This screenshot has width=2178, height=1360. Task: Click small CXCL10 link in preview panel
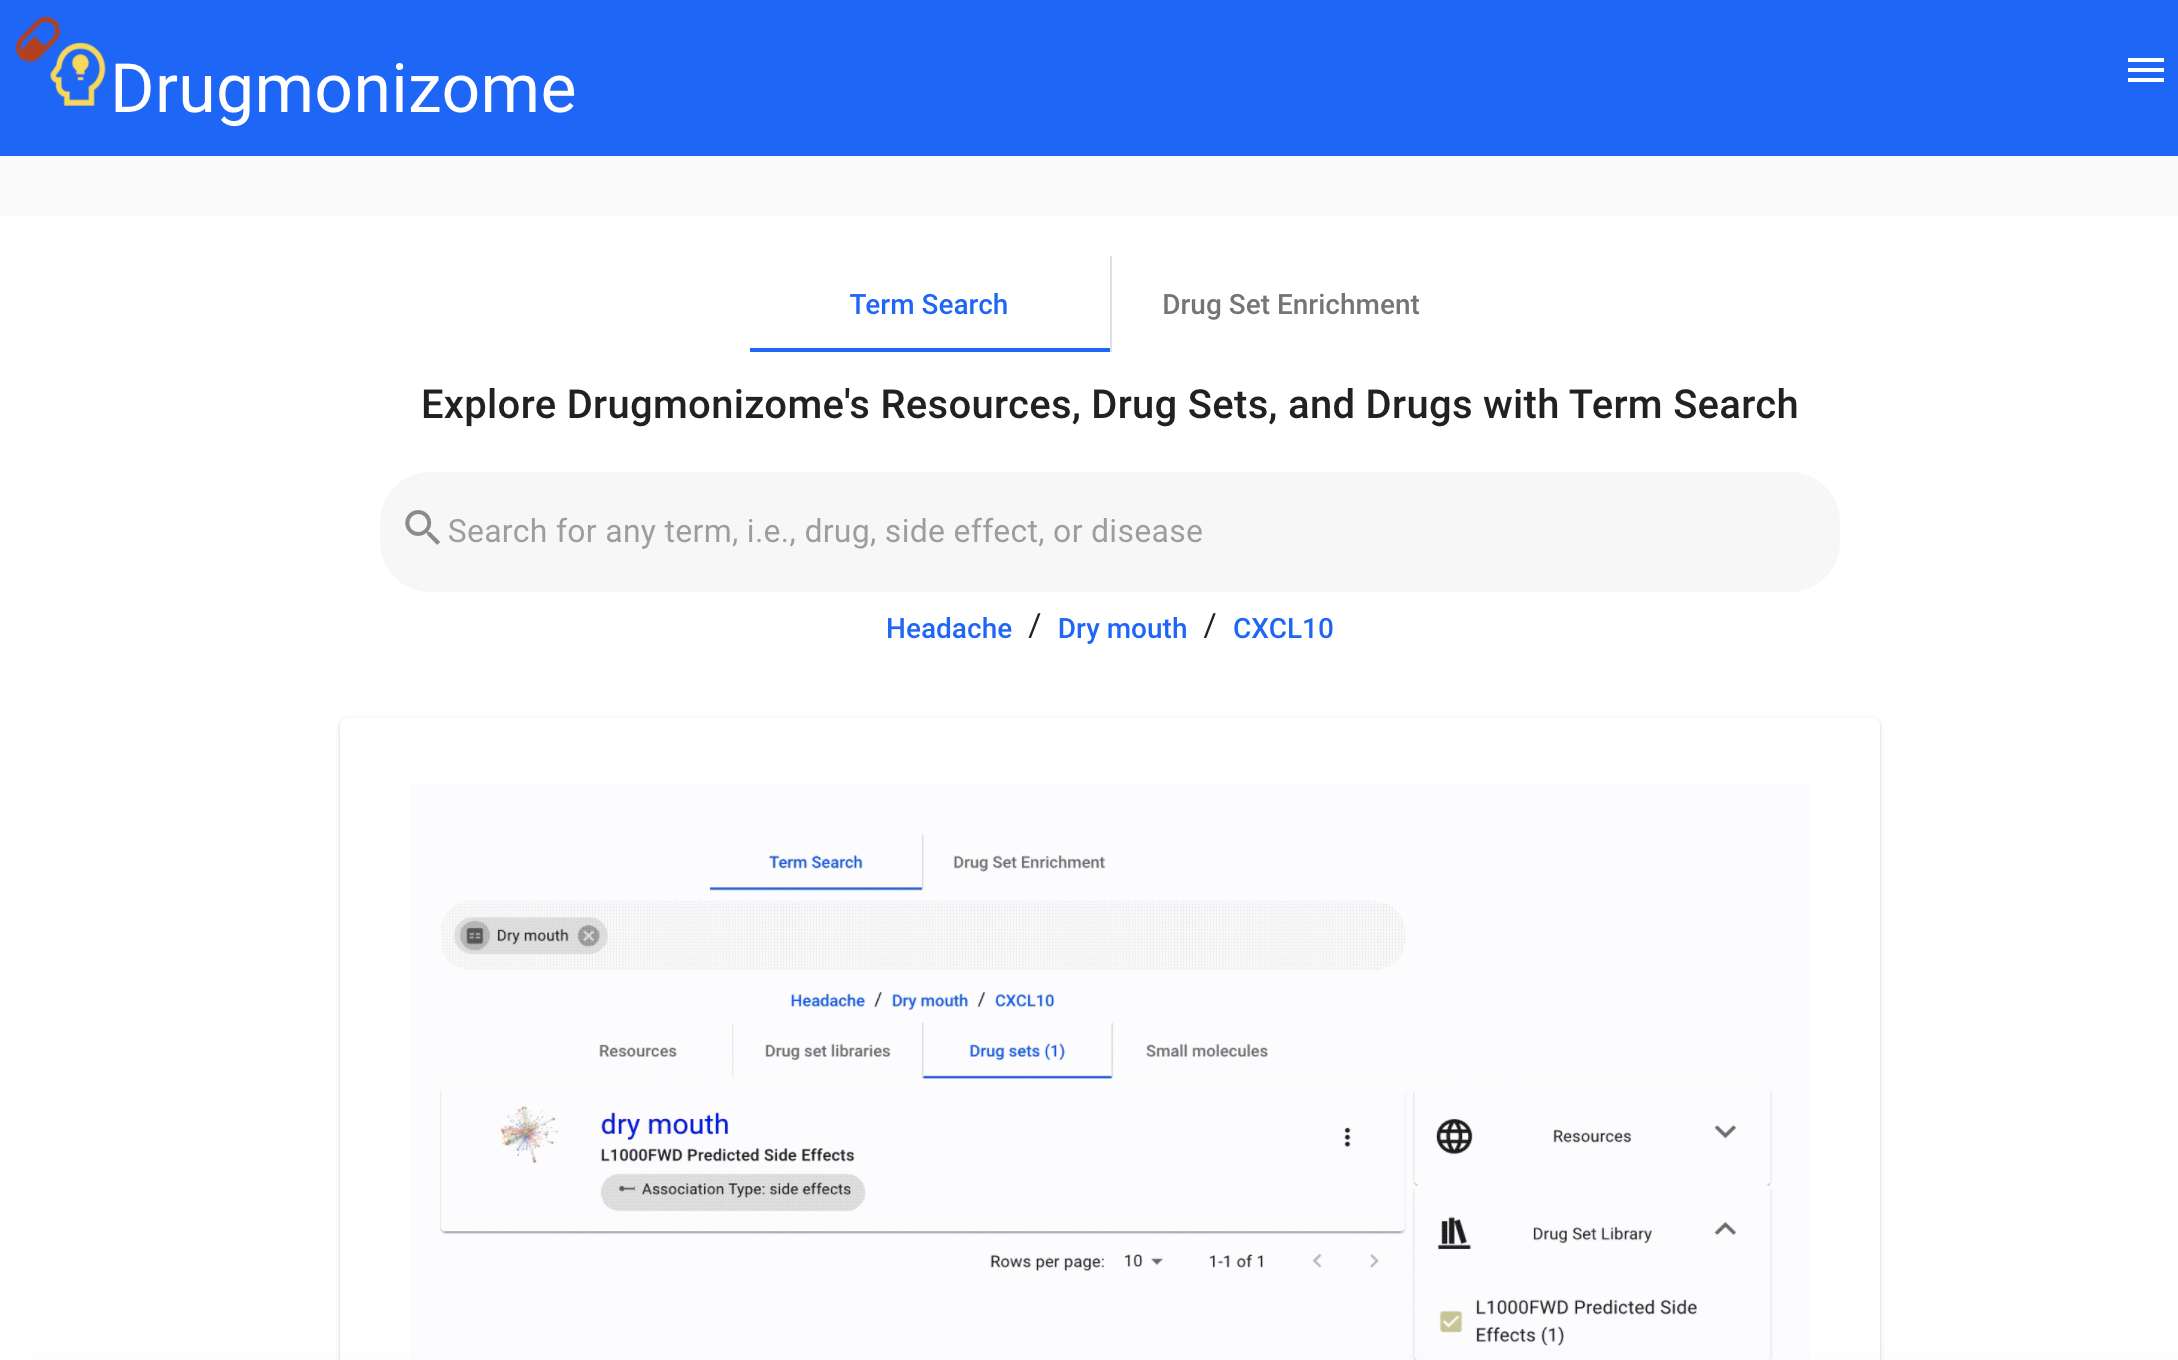[1024, 1000]
